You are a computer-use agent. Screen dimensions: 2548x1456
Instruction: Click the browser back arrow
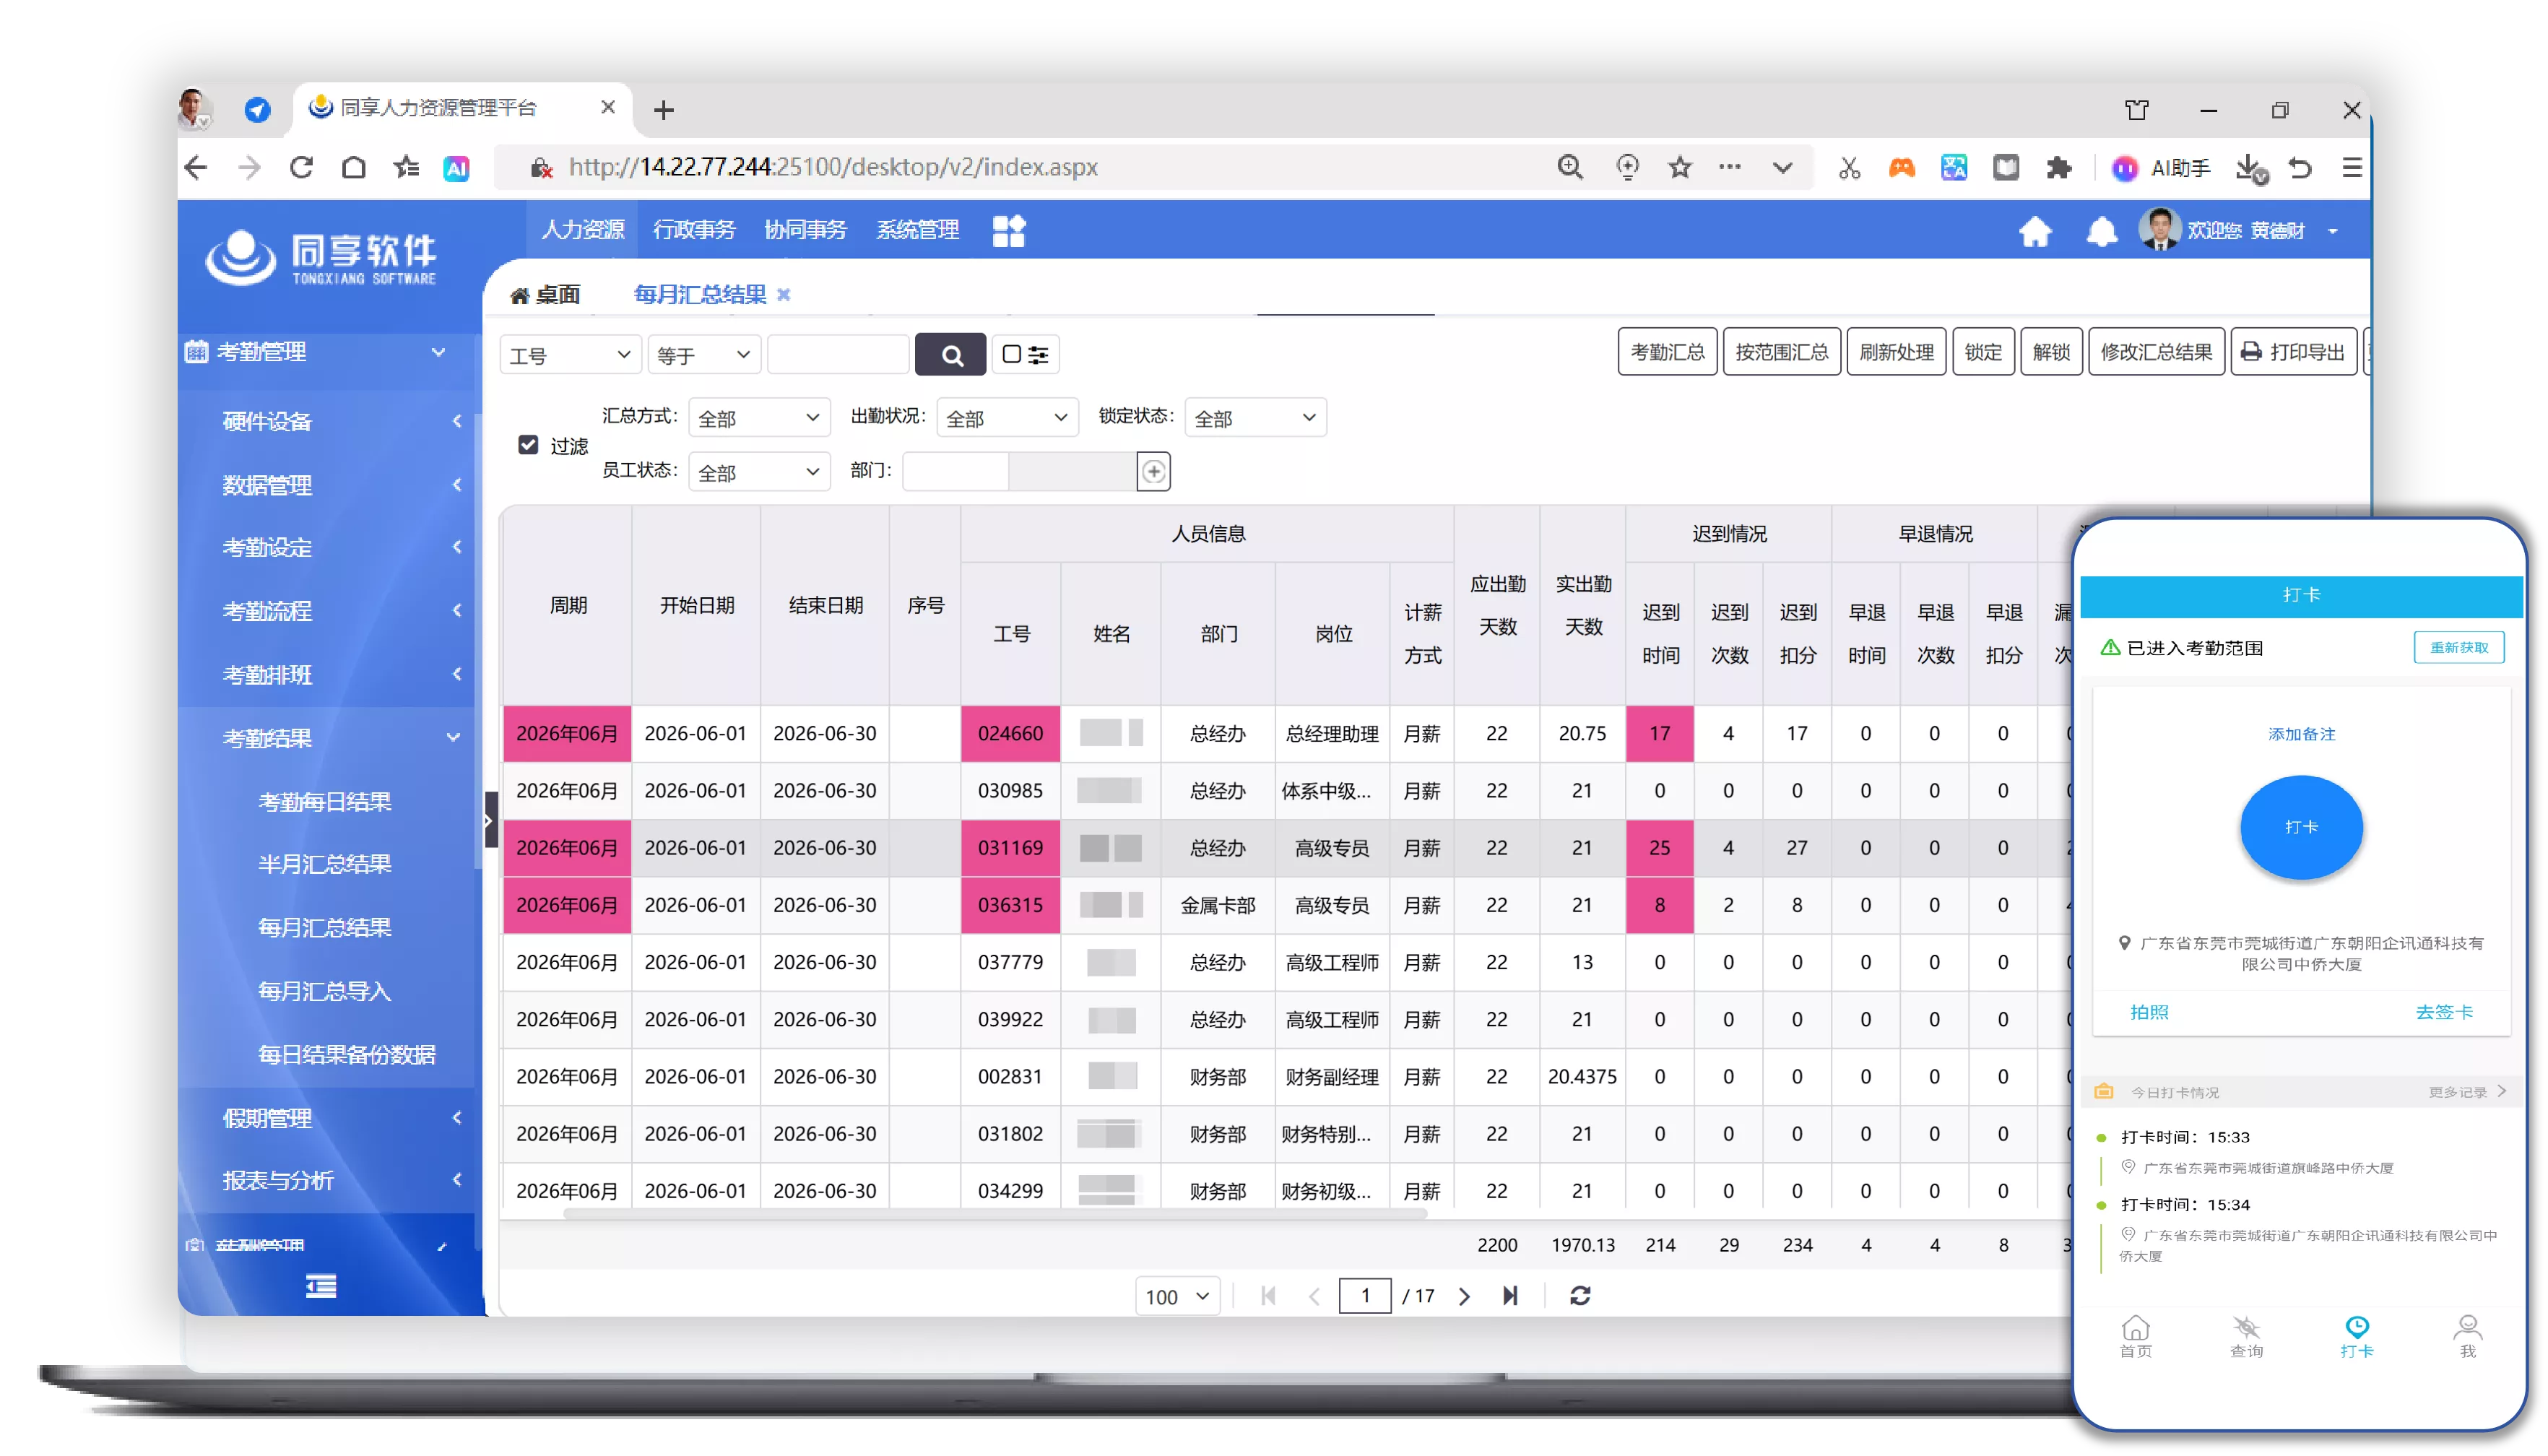click(196, 167)
